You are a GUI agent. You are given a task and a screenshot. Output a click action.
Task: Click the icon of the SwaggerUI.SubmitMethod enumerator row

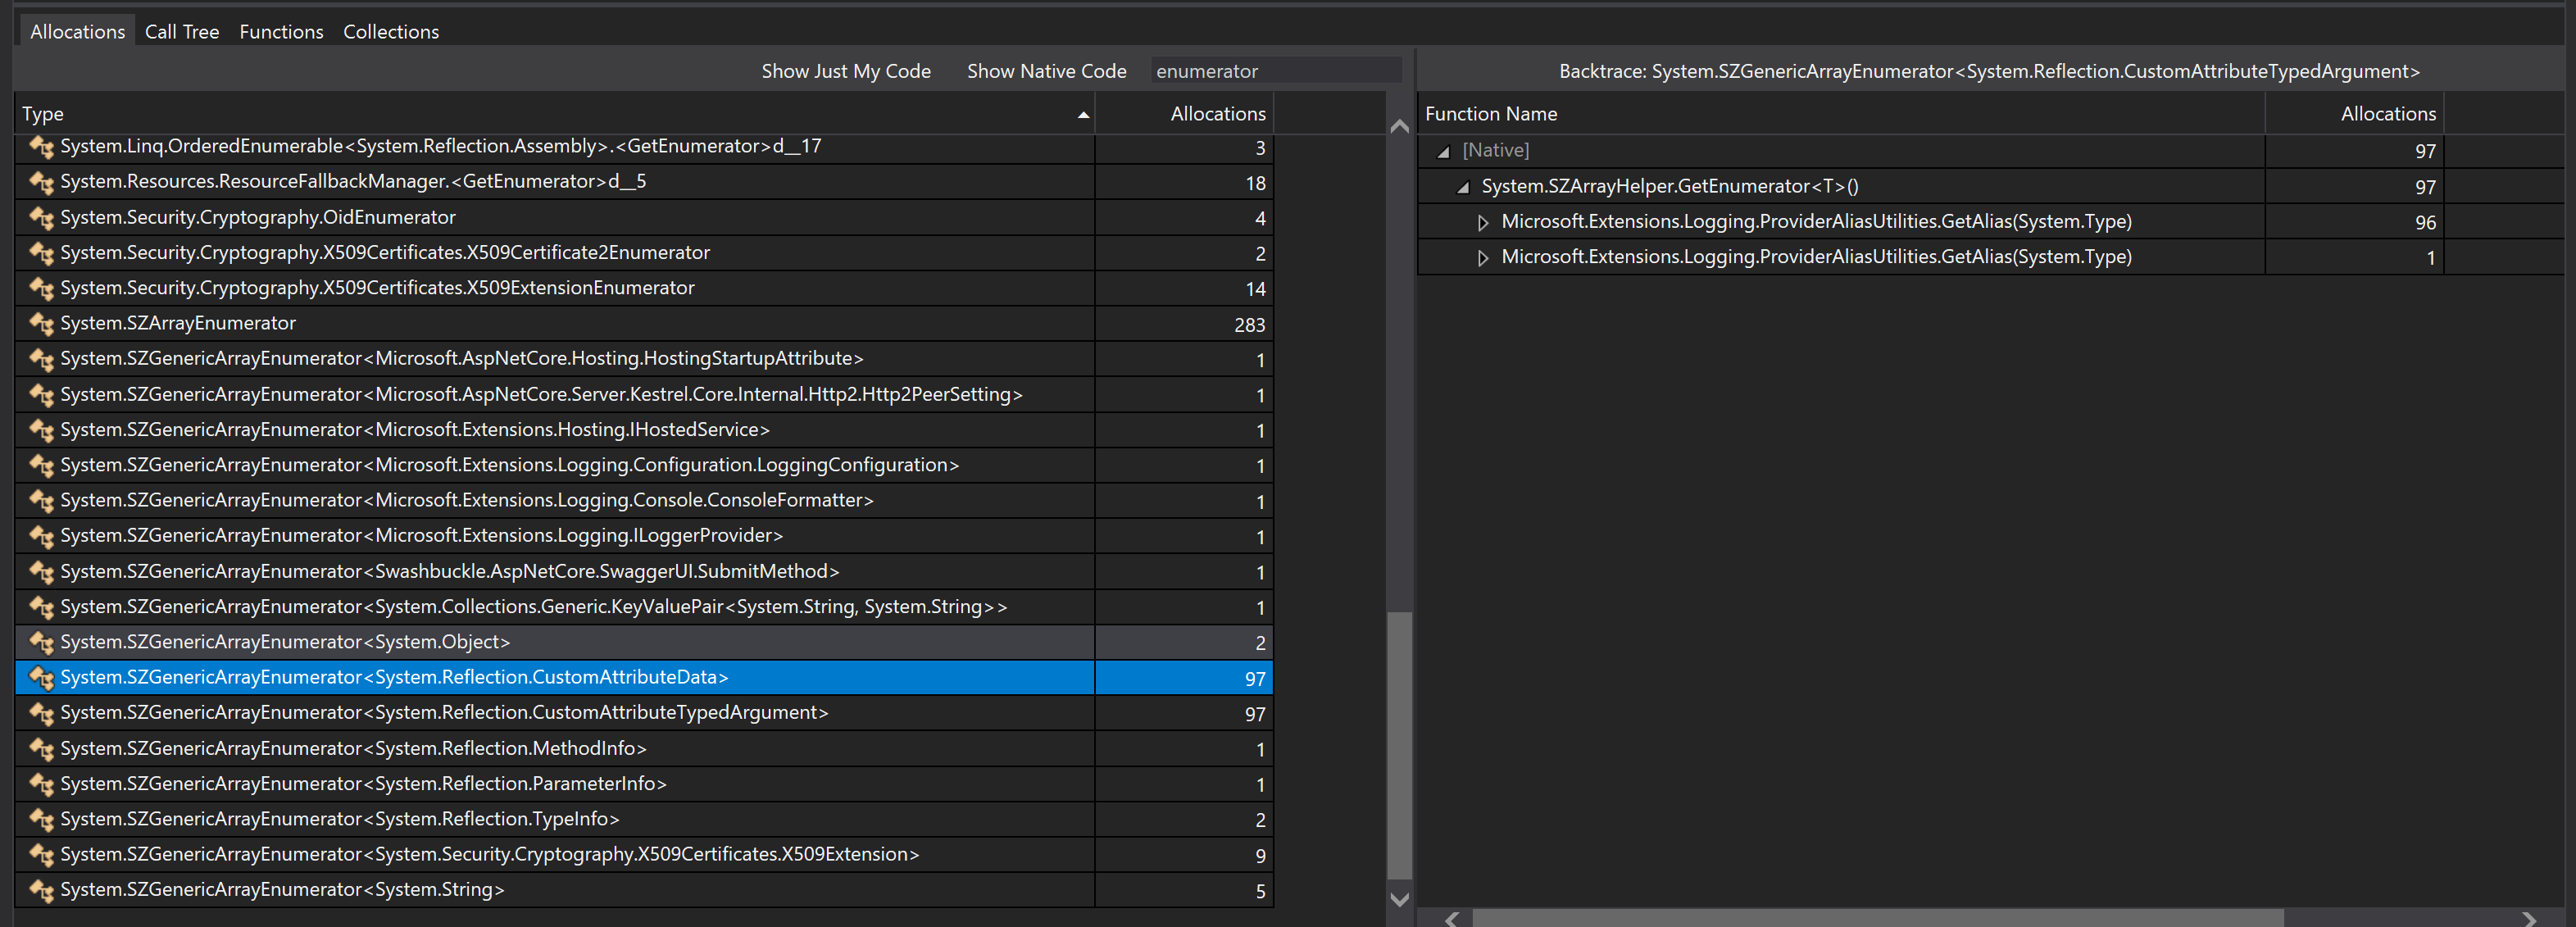(x=41, y=572)
